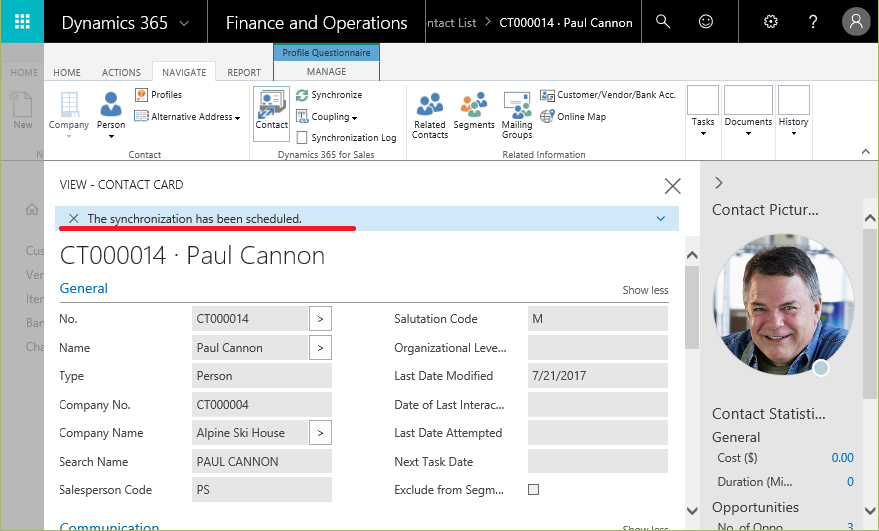Click Show less in General section

645,290
